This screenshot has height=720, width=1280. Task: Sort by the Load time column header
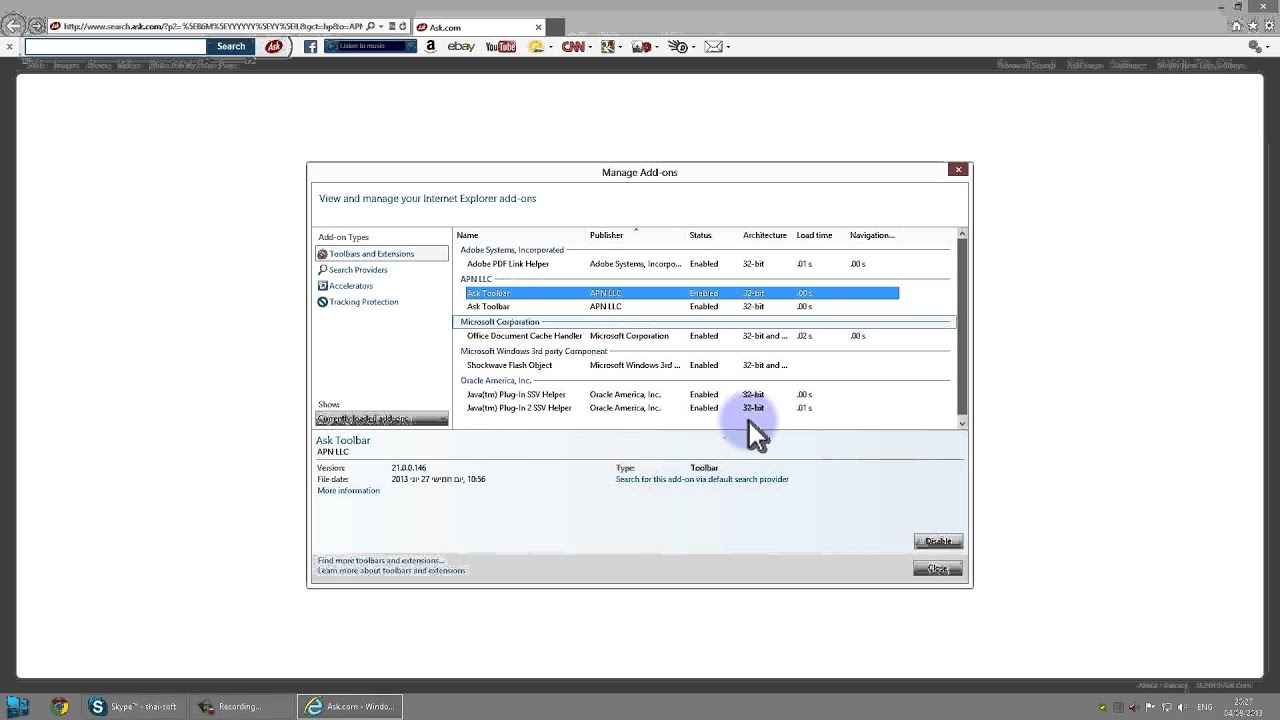point(814,235)
